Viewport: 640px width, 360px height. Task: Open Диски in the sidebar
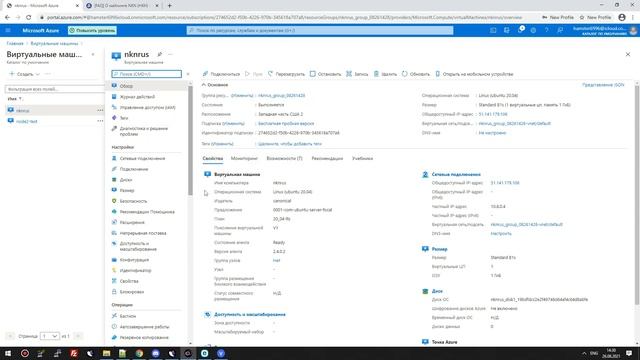click(126, 180)
